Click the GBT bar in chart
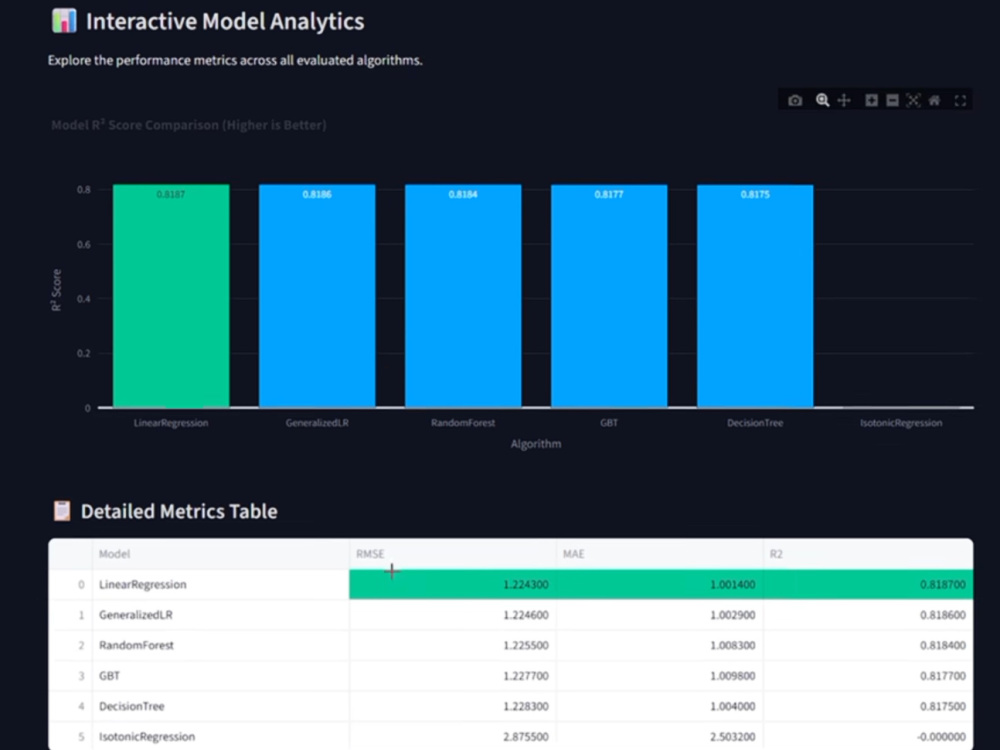This screenshot has width=1000, height=750. coord(609,296)
